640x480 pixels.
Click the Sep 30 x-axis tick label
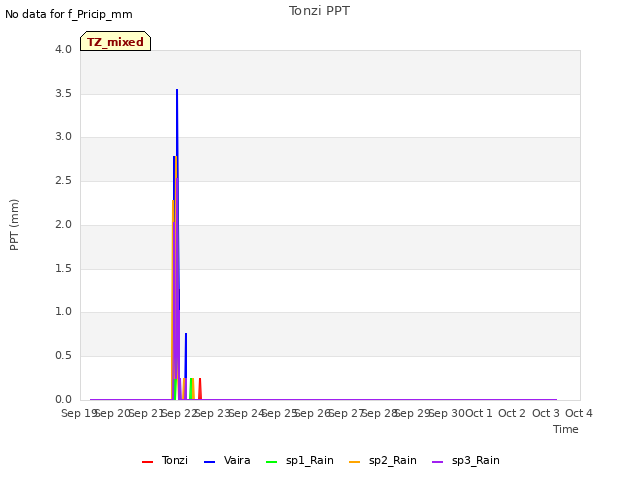447,413
